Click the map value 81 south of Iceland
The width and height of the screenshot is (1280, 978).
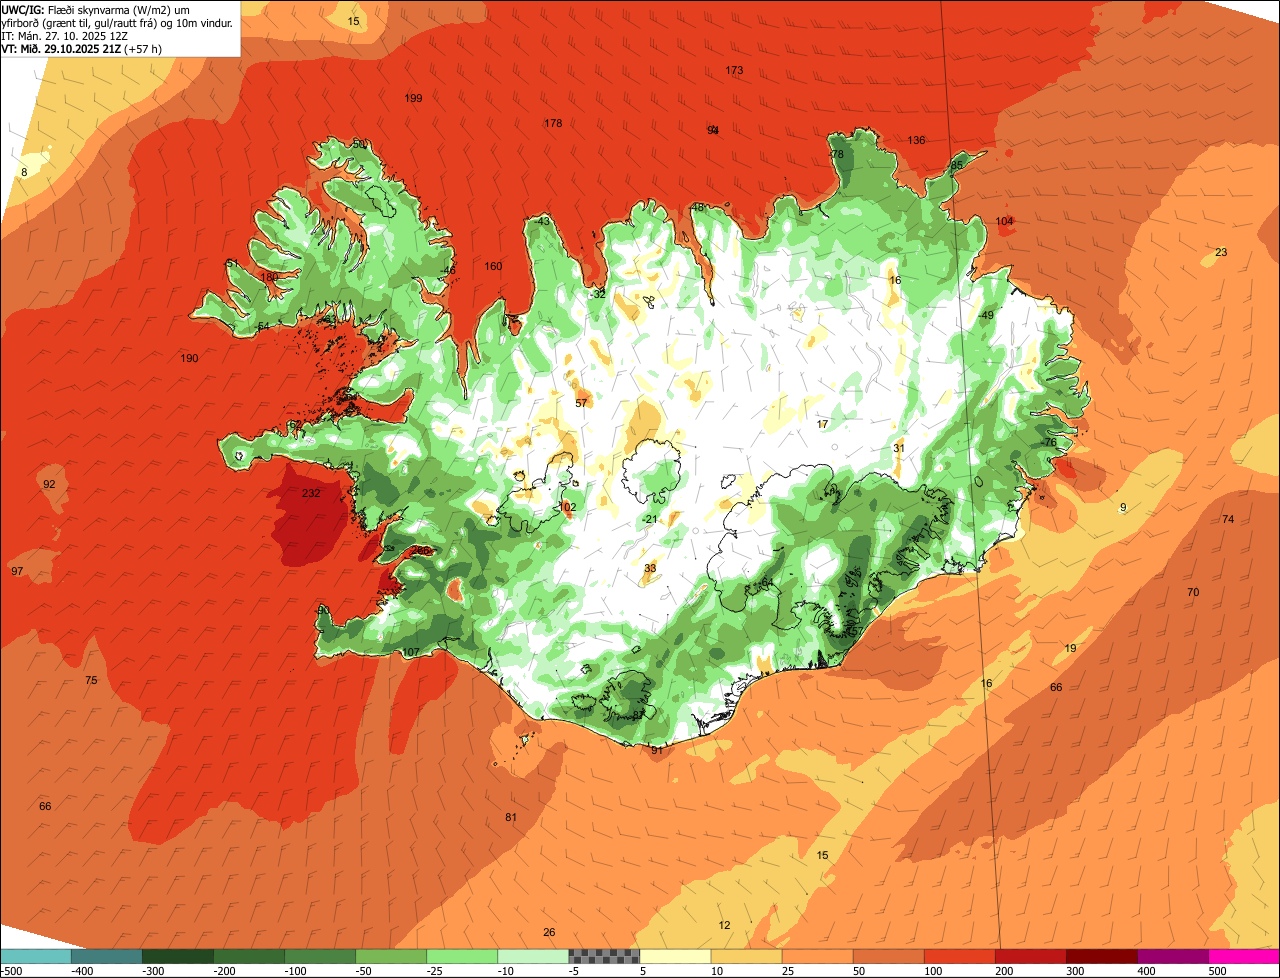[511, 817]
